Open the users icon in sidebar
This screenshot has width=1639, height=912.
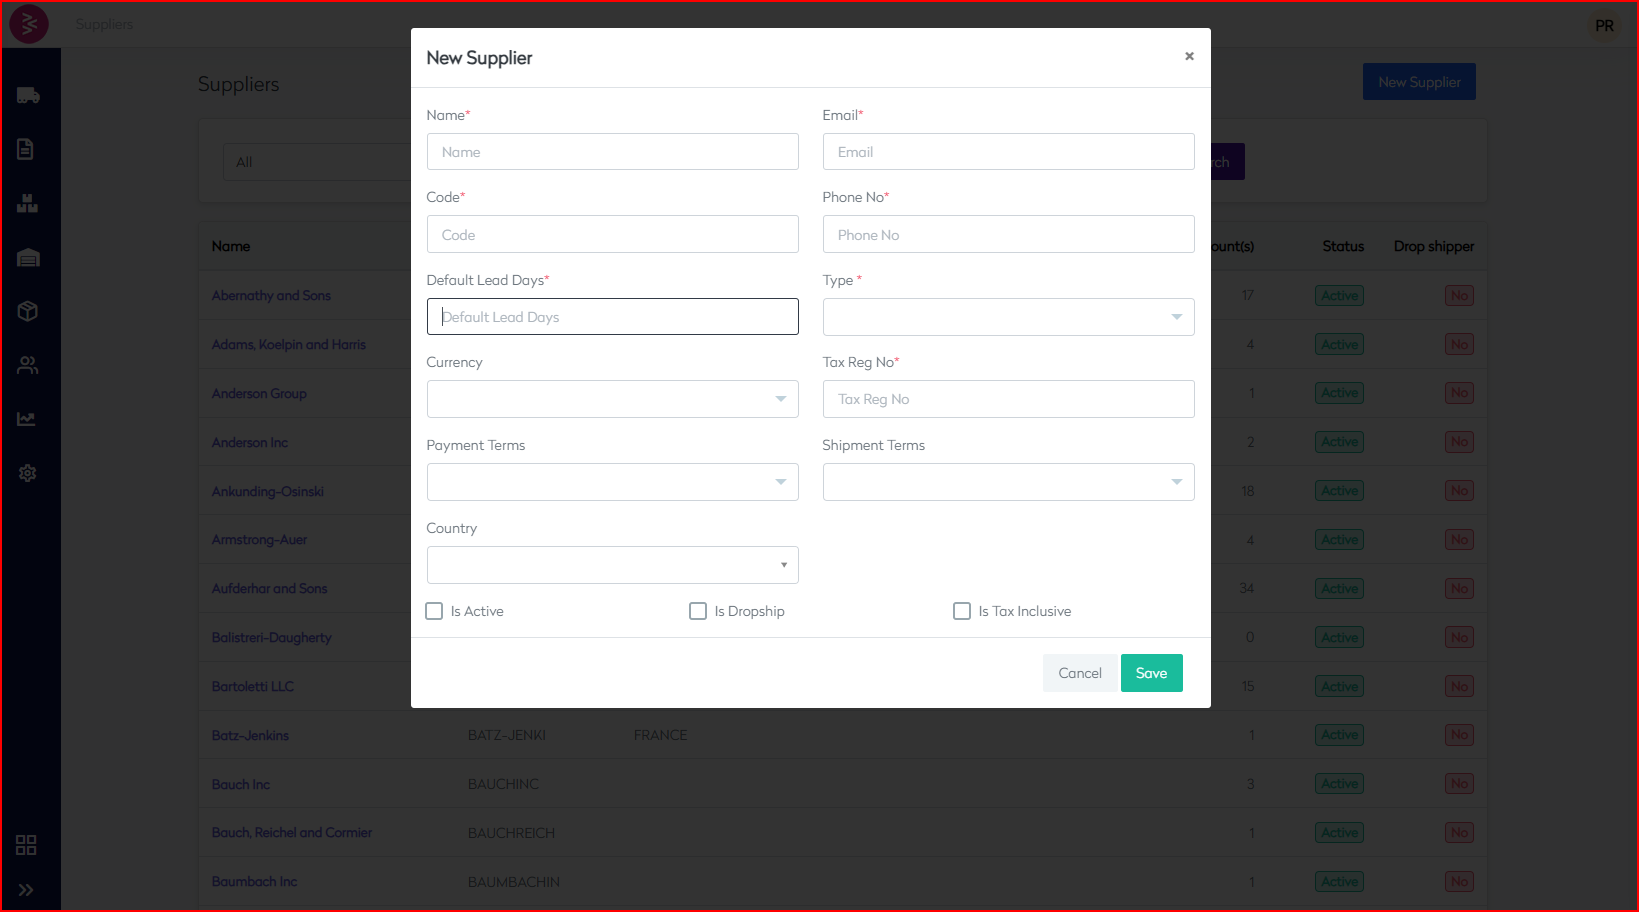pyautogui.click(x=28, y=365)
